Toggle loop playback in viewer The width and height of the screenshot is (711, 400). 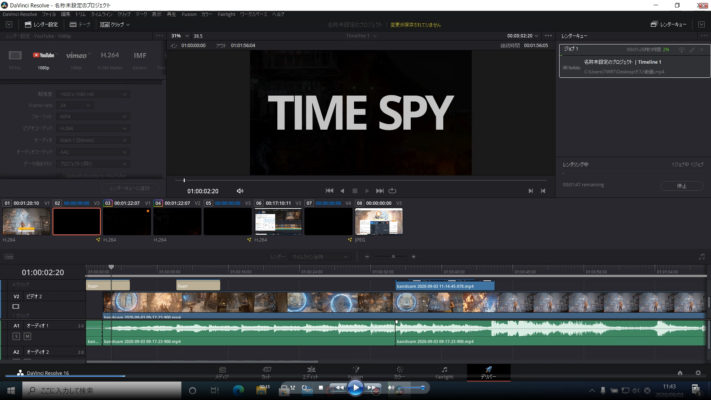point(393,190)
